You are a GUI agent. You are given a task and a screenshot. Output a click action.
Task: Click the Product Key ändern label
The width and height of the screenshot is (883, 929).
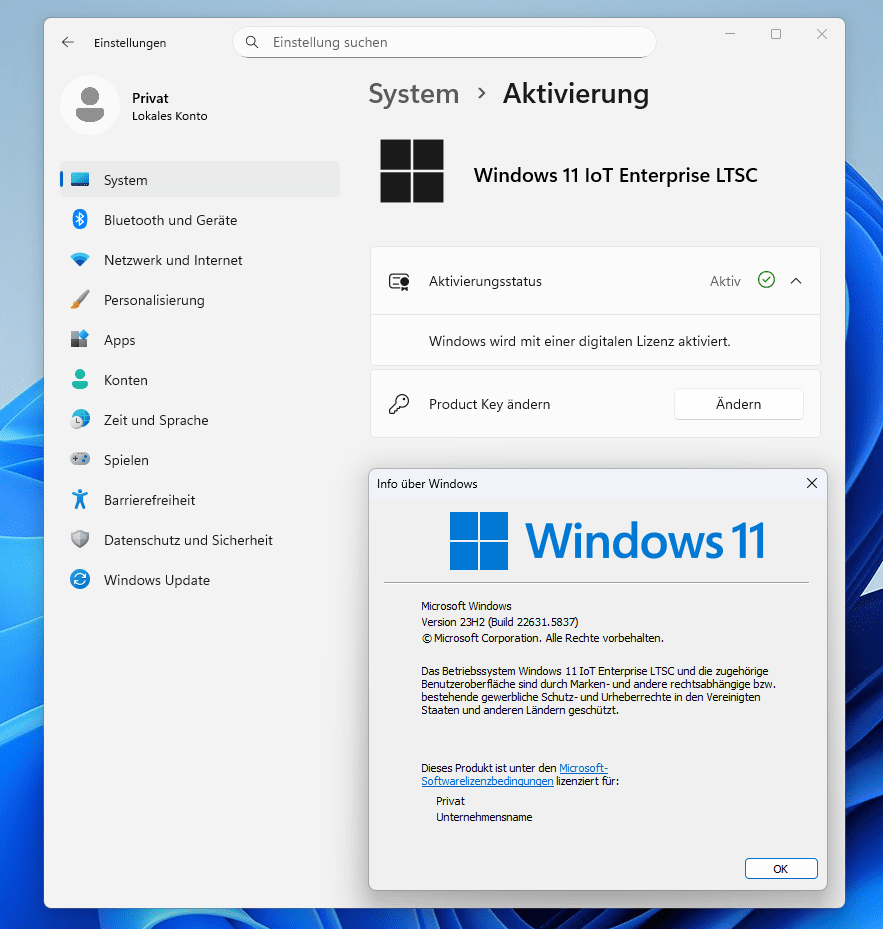(x=490, y=404)
